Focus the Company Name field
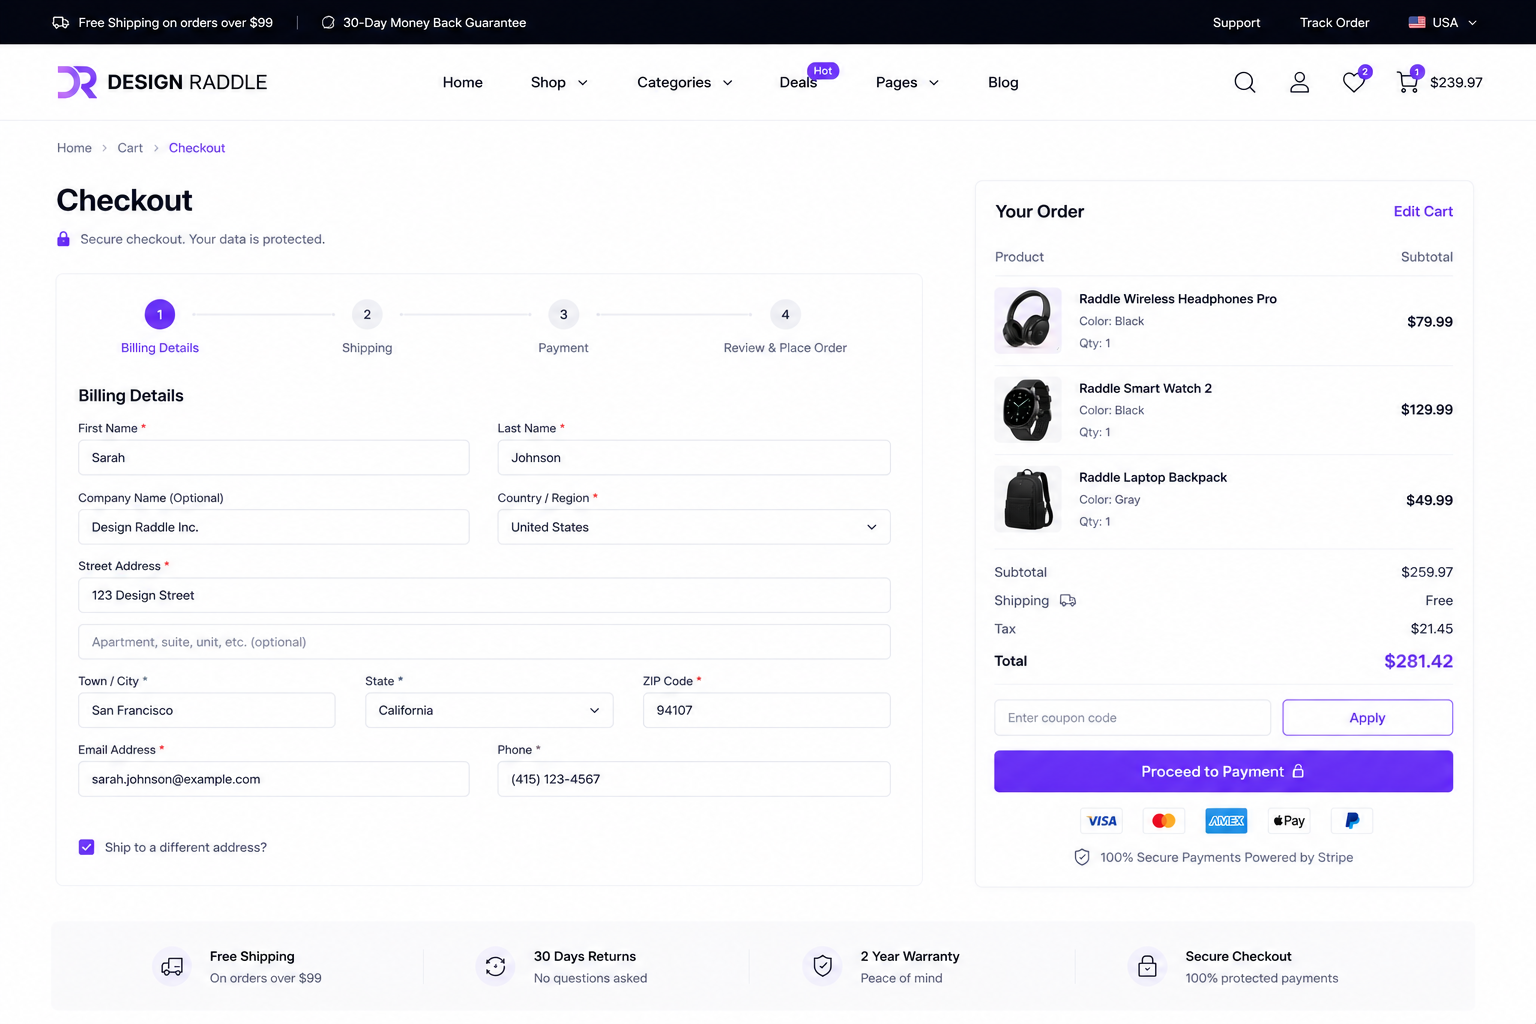This screenshot has height=1024, width=1536. 274,527
